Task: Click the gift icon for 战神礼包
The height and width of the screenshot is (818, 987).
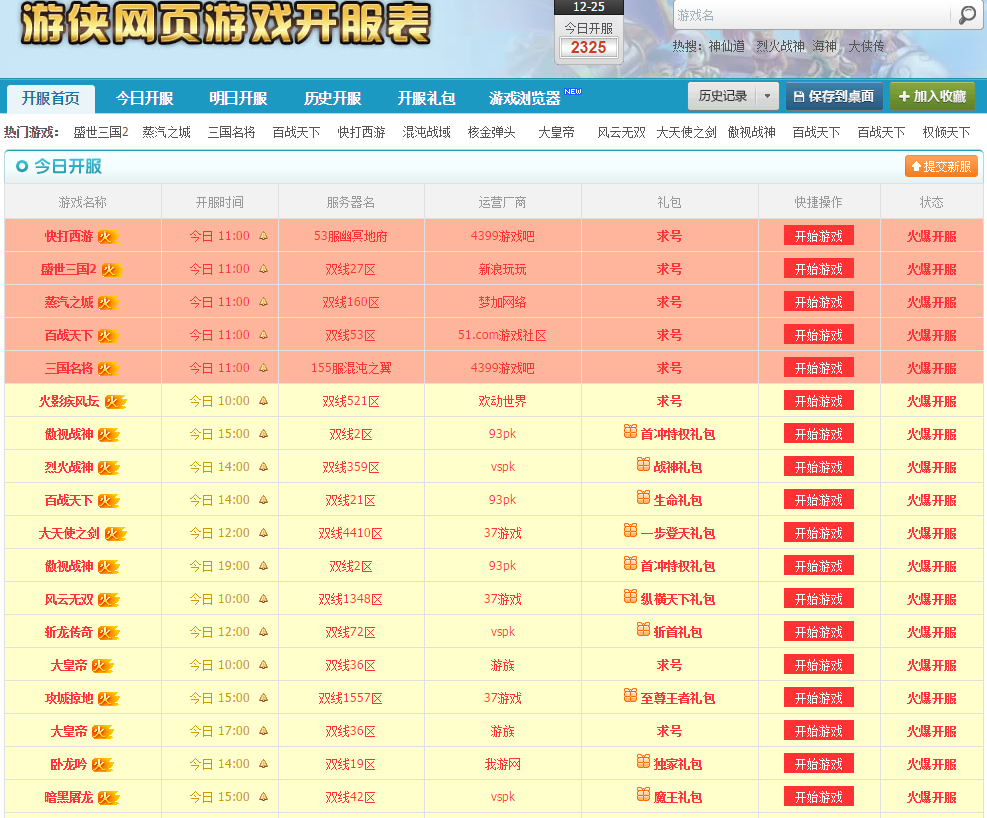Action: 643,465
